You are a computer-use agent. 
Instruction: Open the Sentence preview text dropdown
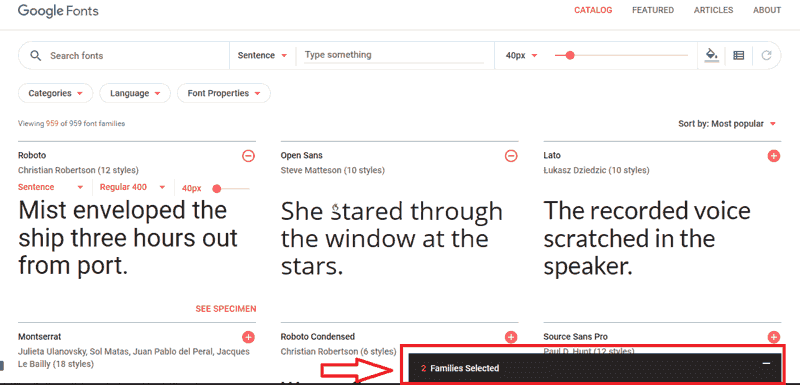click(x=262, y=56)
